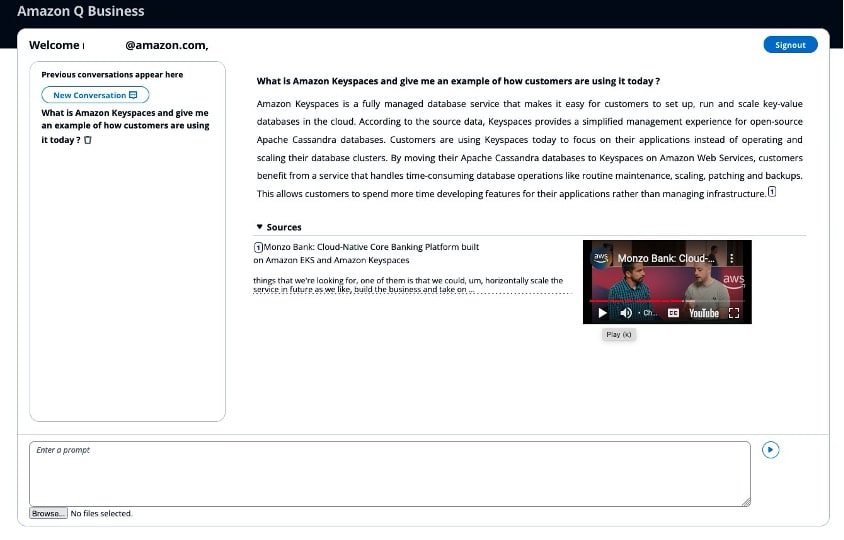Image resolution: width=844 pixels, height=540 pixels.
Task: Click the source excerpt text about horizontal scaling
Action: point(408,285)
